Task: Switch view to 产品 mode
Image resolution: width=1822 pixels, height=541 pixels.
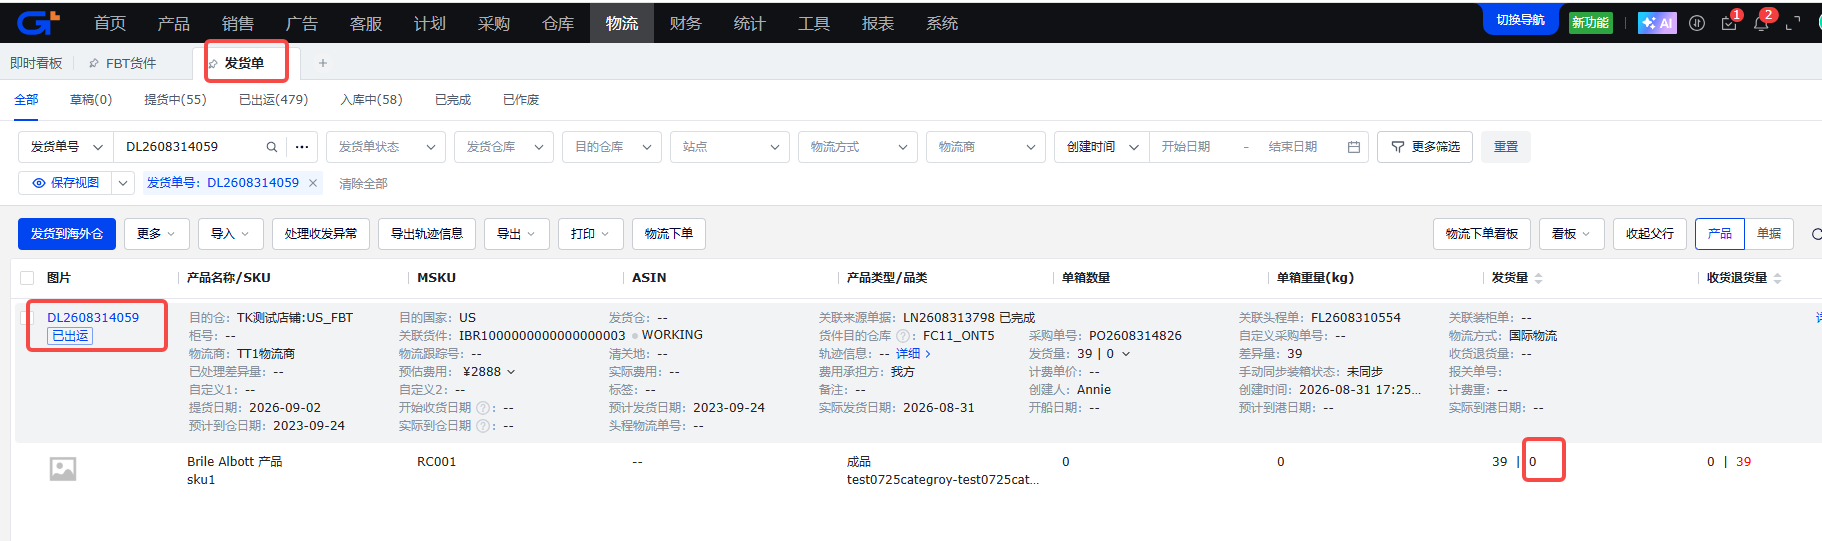Action: [1720, 234]
